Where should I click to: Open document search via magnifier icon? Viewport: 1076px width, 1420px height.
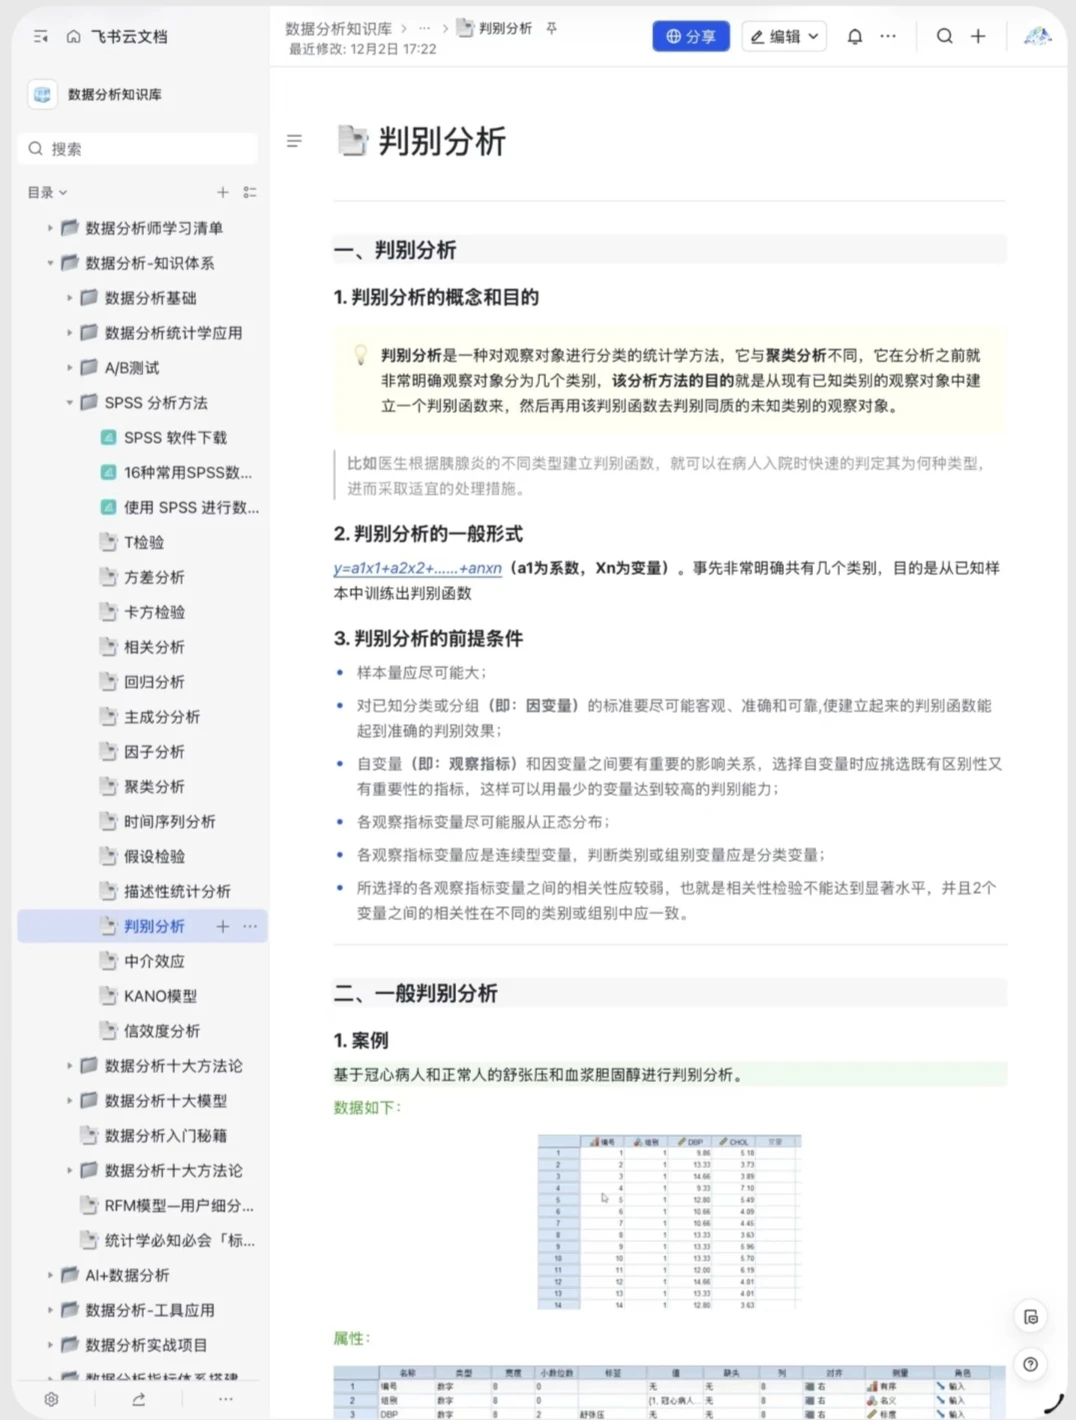(x=944, y=36)
